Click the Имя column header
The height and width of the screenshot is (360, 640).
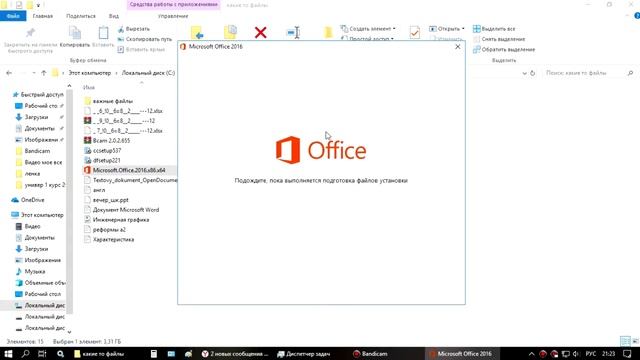pos(89,87)
